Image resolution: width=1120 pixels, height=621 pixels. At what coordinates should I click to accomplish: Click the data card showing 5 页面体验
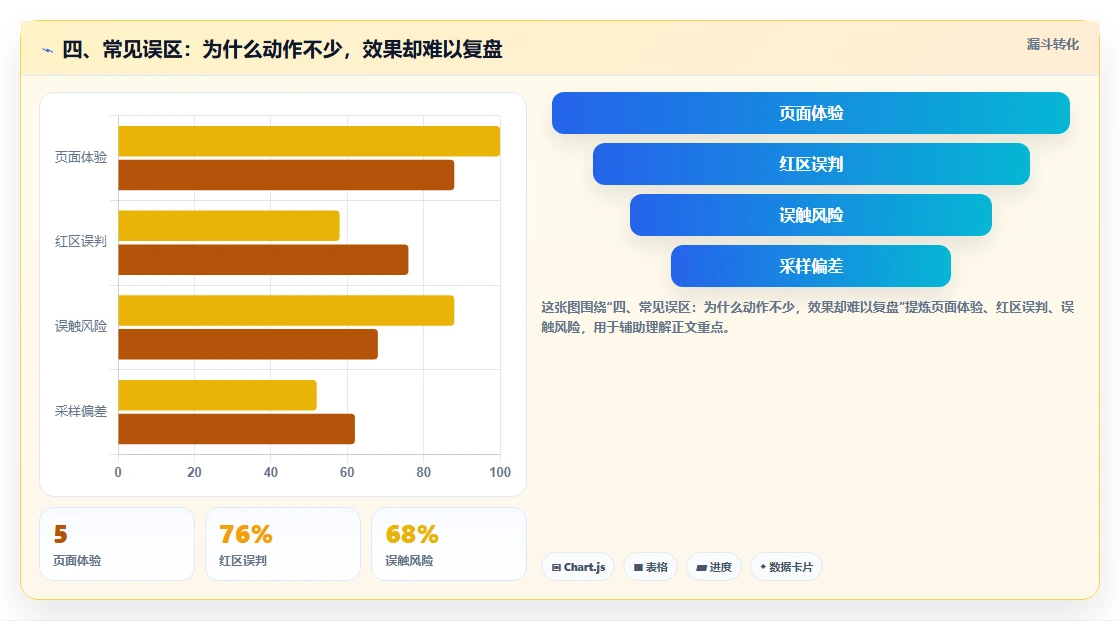point(117,544)
